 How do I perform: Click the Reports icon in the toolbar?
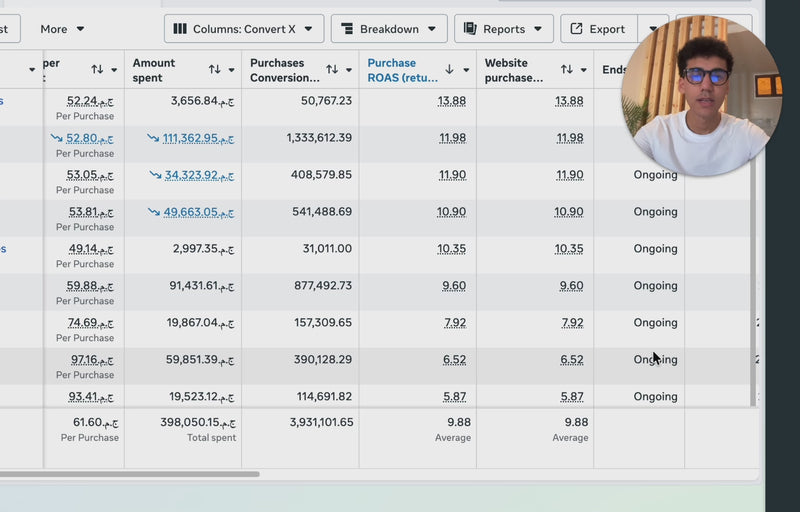click(x=470, y=29)
